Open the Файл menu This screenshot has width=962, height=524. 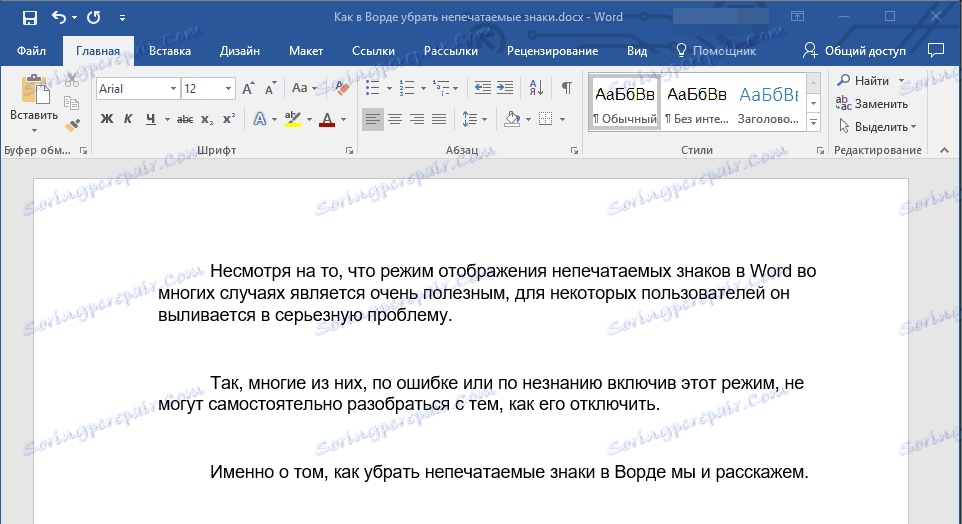pyautogui.click(x=31, y=51)
